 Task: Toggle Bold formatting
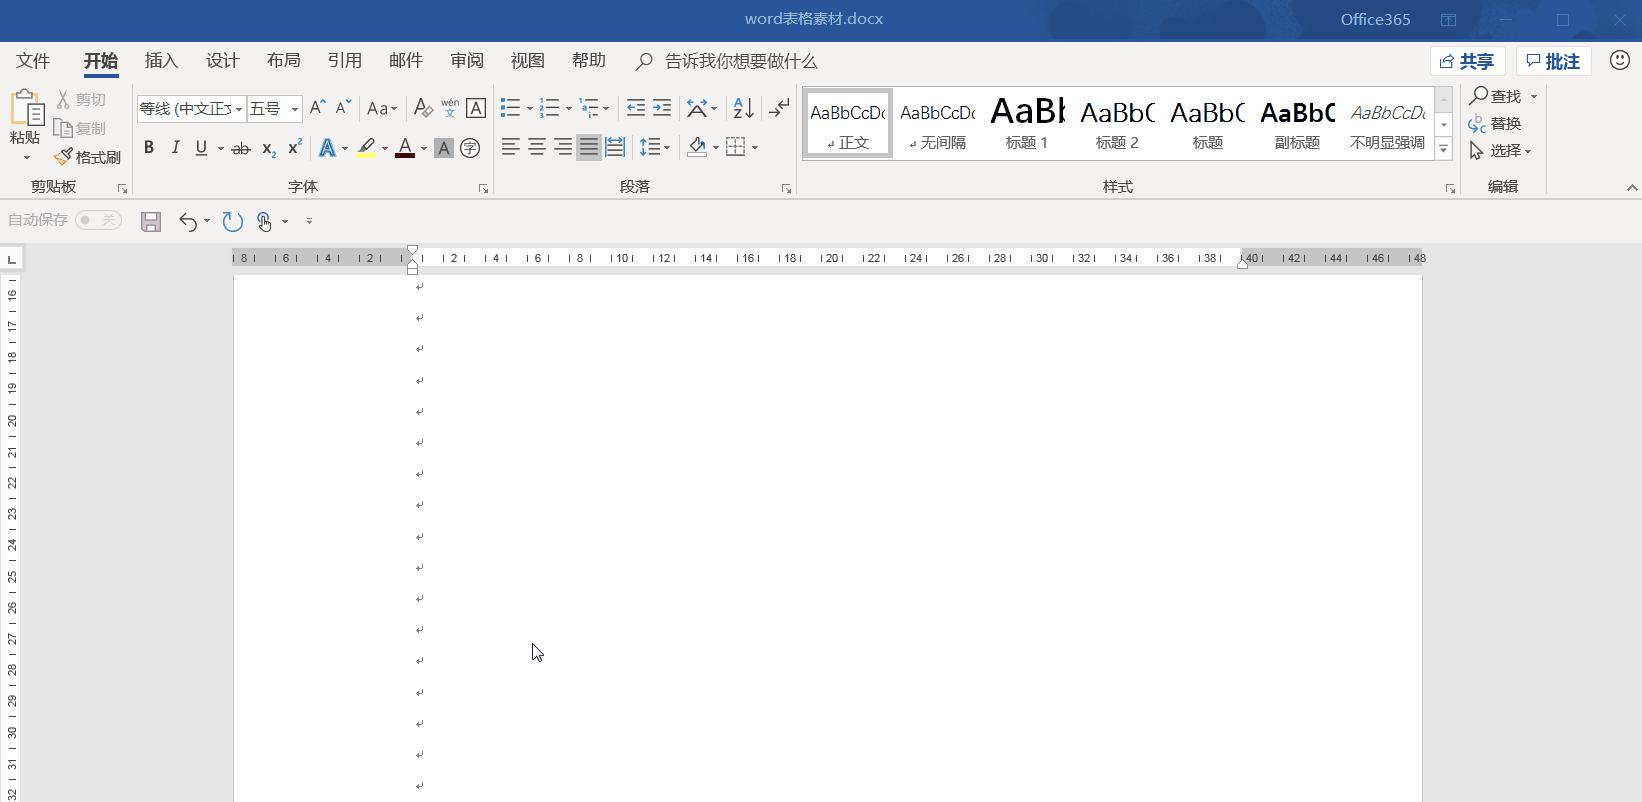click(x=149, y=148)
